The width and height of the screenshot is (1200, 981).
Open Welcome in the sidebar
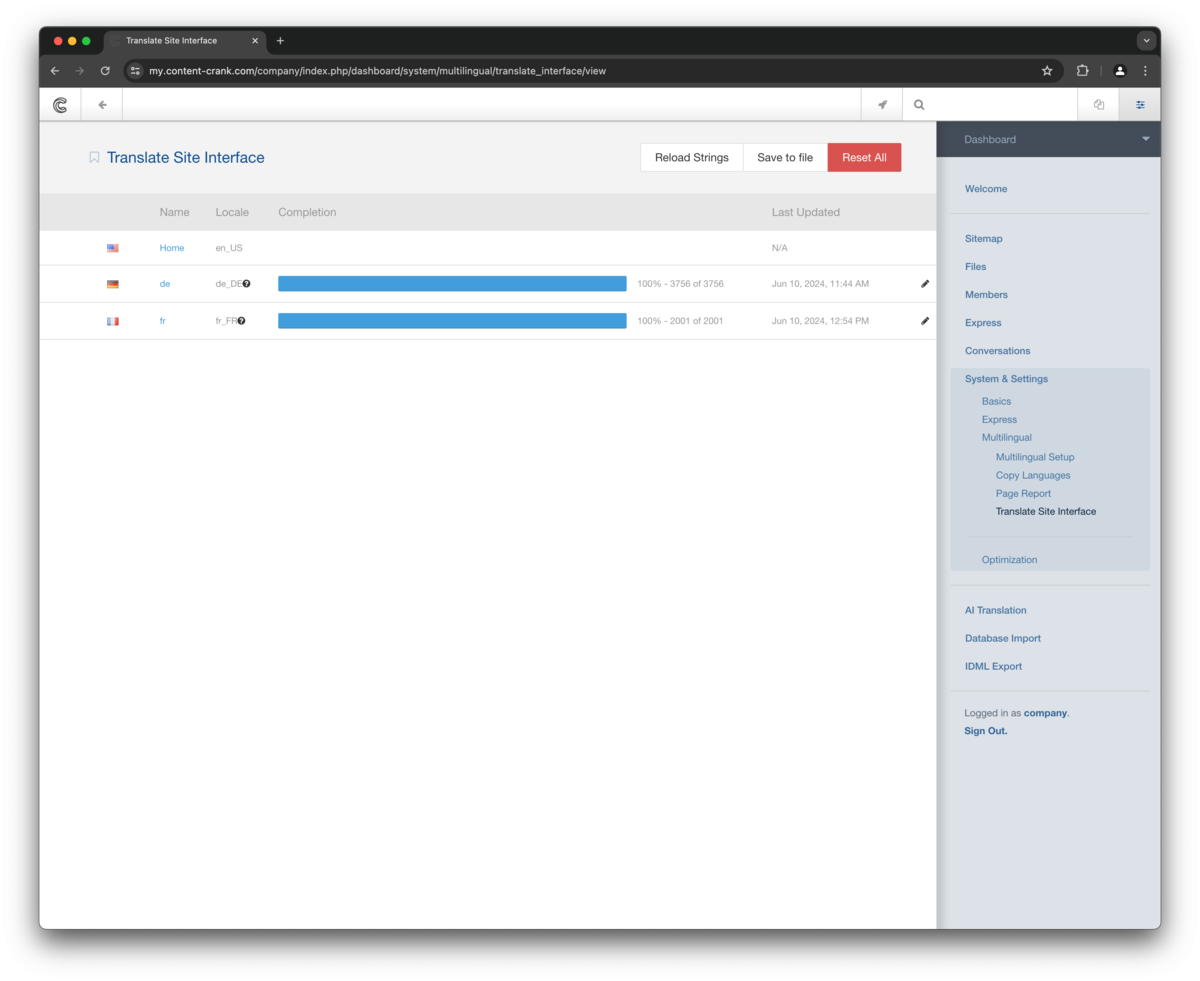point(986,189)
